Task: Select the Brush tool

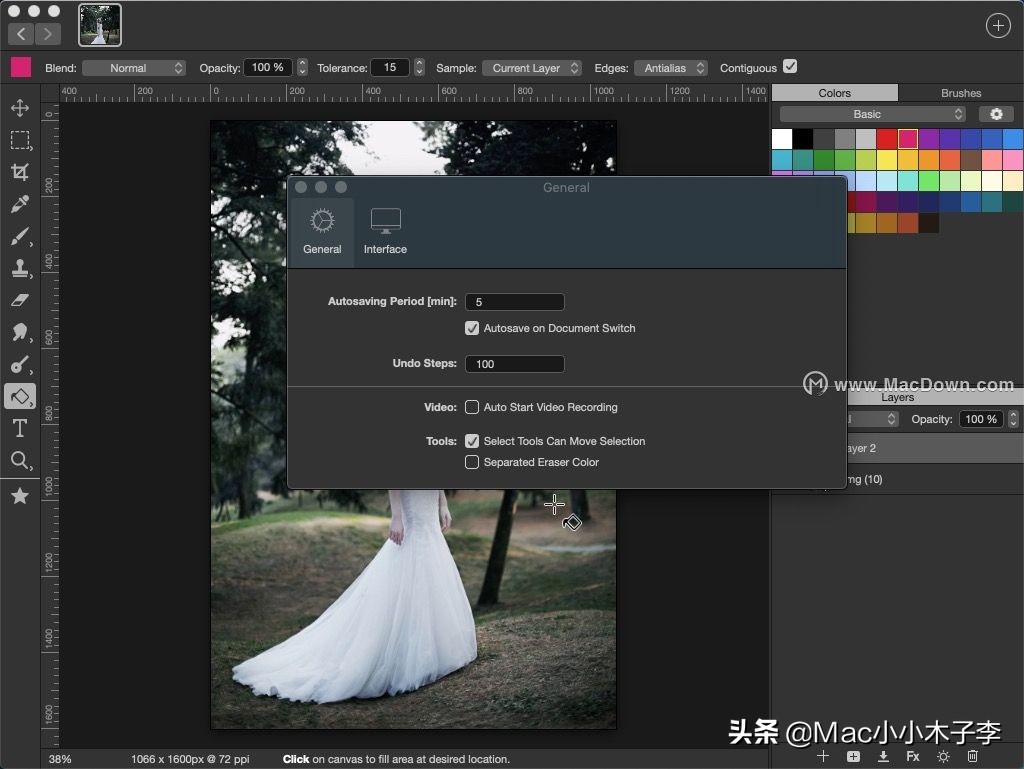Action: coord(20,237)
